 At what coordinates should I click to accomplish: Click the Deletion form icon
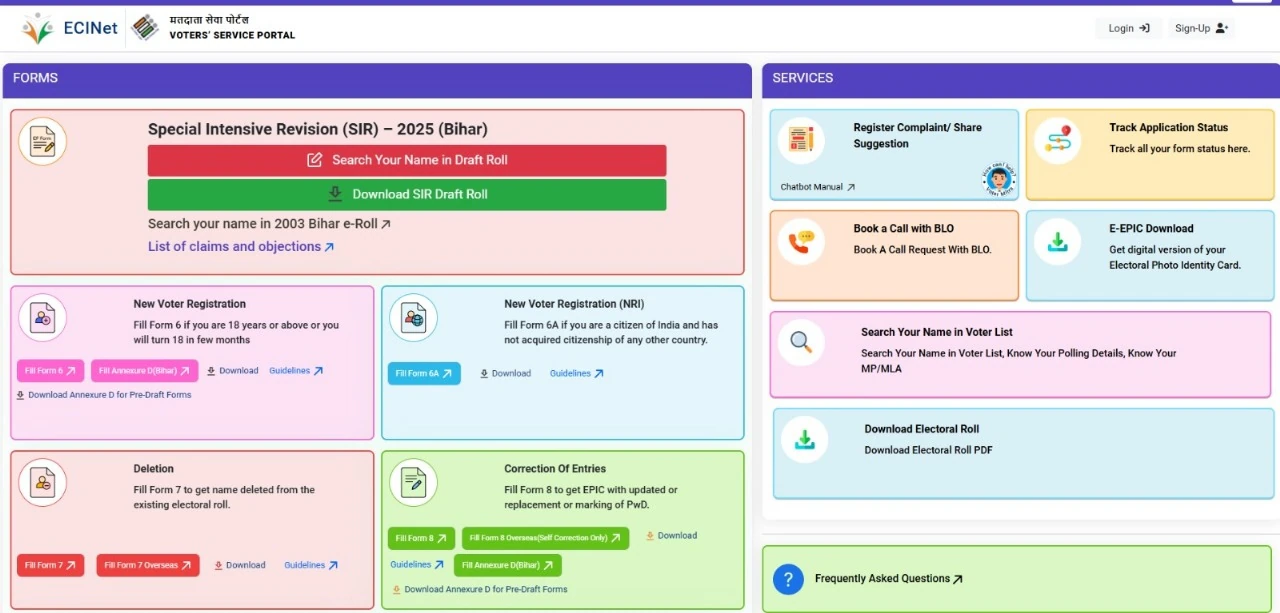point(42,483)
